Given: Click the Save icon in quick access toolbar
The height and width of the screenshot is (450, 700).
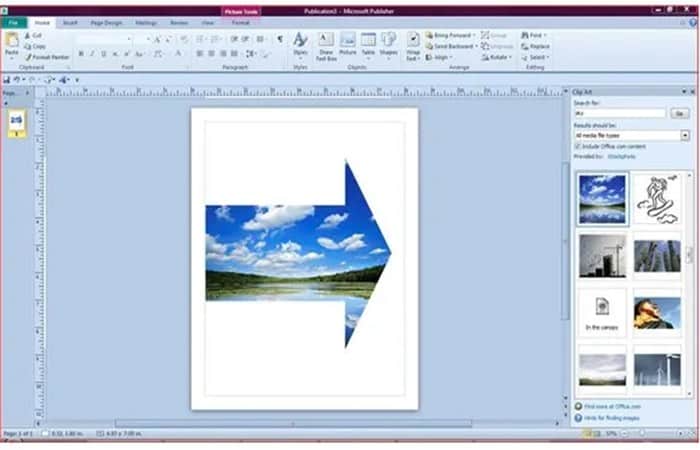Looking at the screenshot, I should tap(7, 80).
